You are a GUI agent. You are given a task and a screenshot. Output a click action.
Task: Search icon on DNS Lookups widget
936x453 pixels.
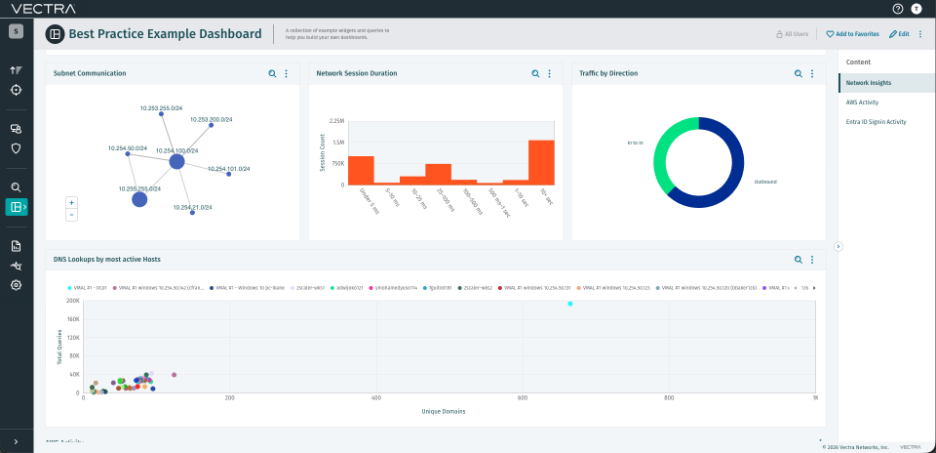pos(798,260)
